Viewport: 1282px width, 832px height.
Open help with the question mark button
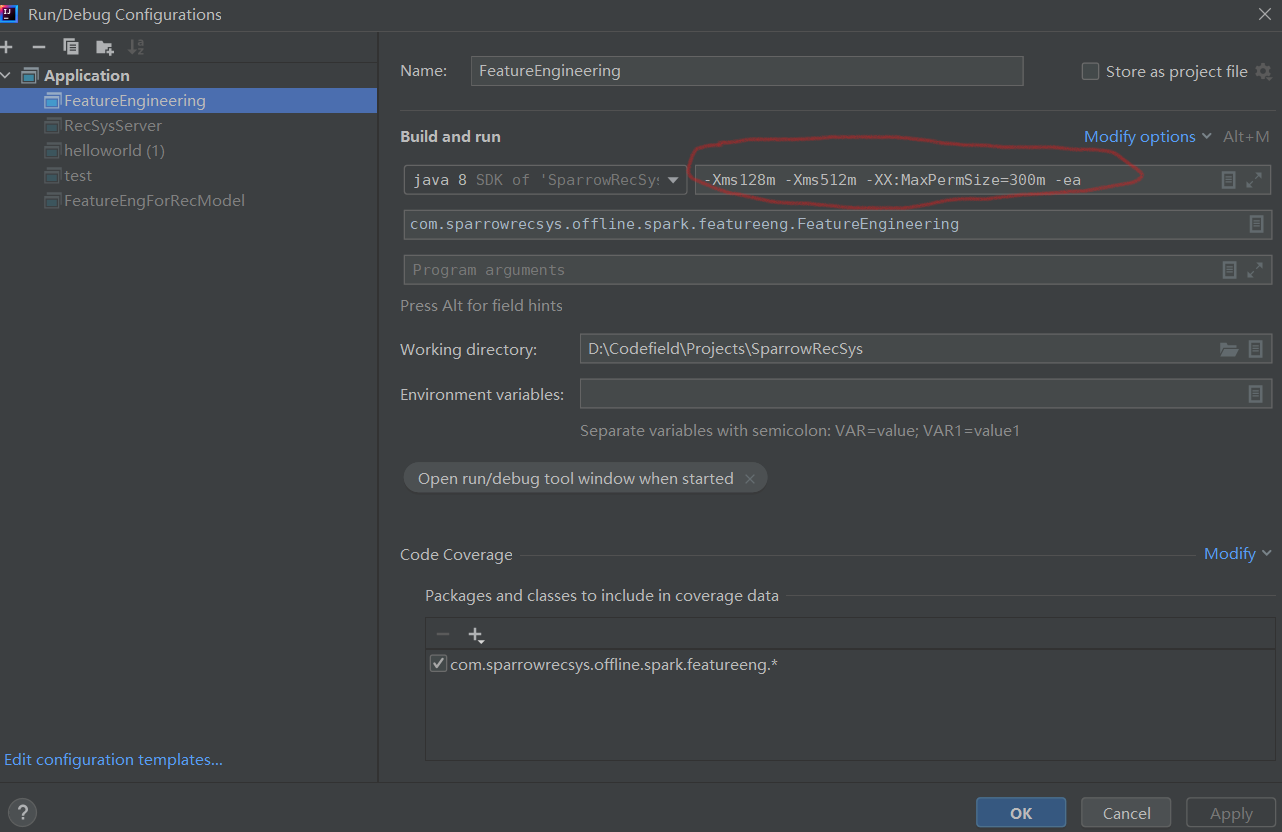tap(22, 812)
